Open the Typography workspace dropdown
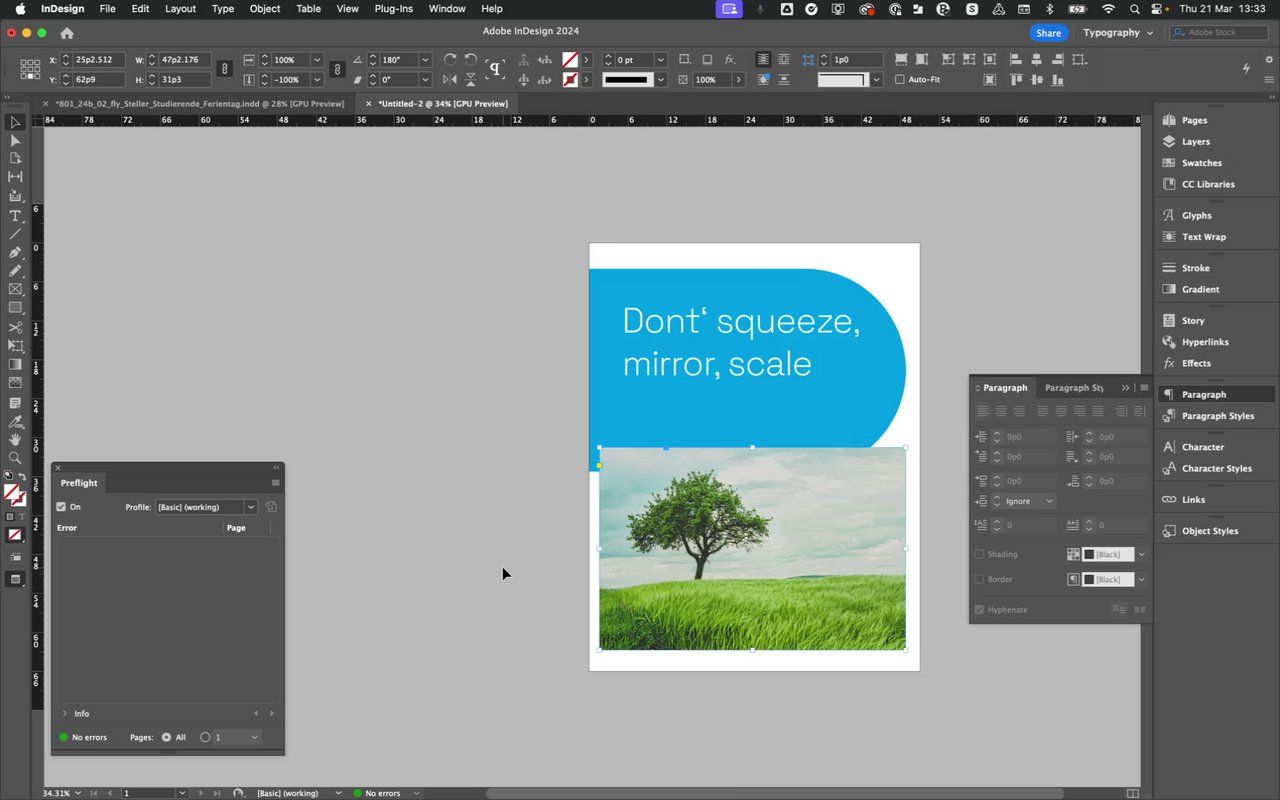 coord(1117,33)
